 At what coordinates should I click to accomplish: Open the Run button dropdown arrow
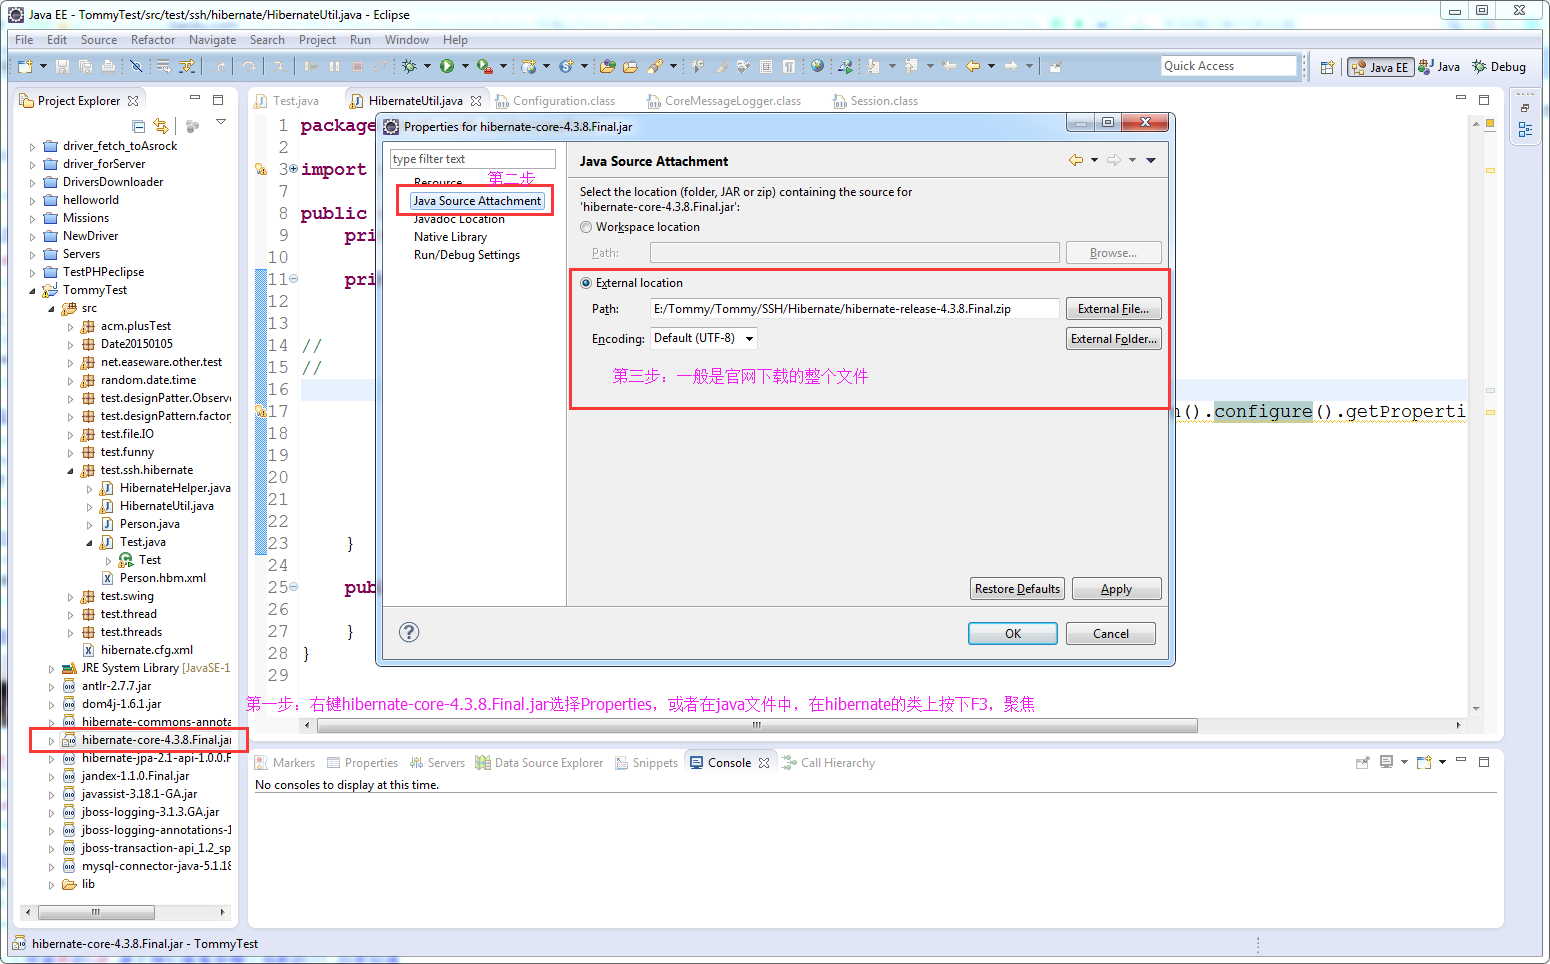point(465,66)
